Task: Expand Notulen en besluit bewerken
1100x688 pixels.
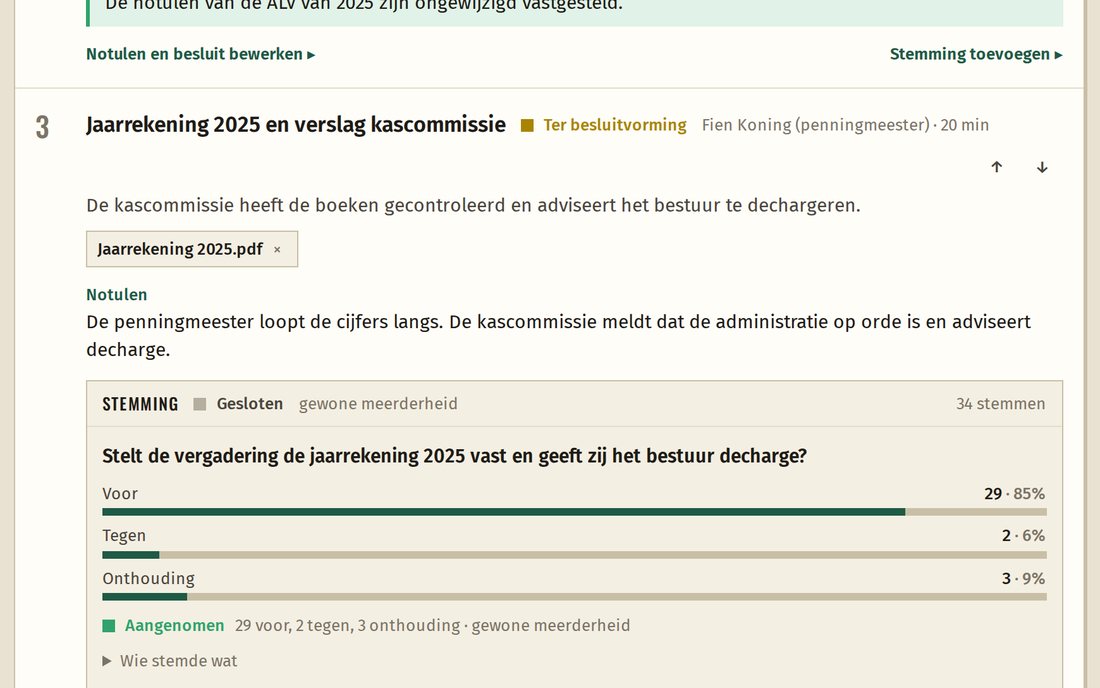Action: pos(201,54)
